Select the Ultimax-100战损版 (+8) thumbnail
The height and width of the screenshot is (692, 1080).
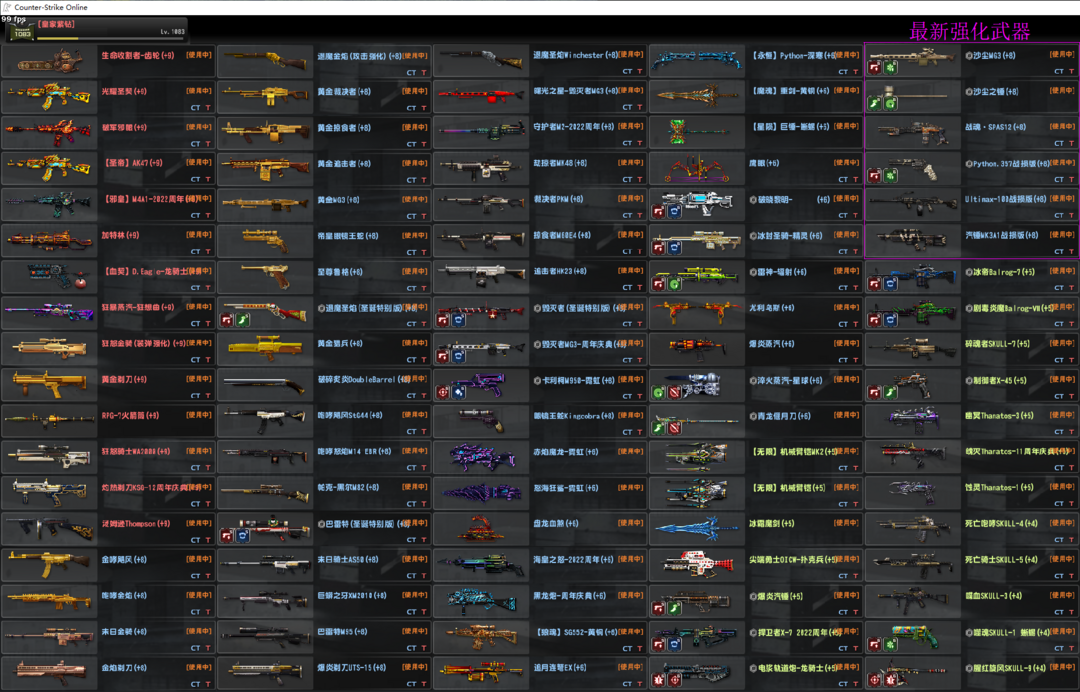pos(912,205)
